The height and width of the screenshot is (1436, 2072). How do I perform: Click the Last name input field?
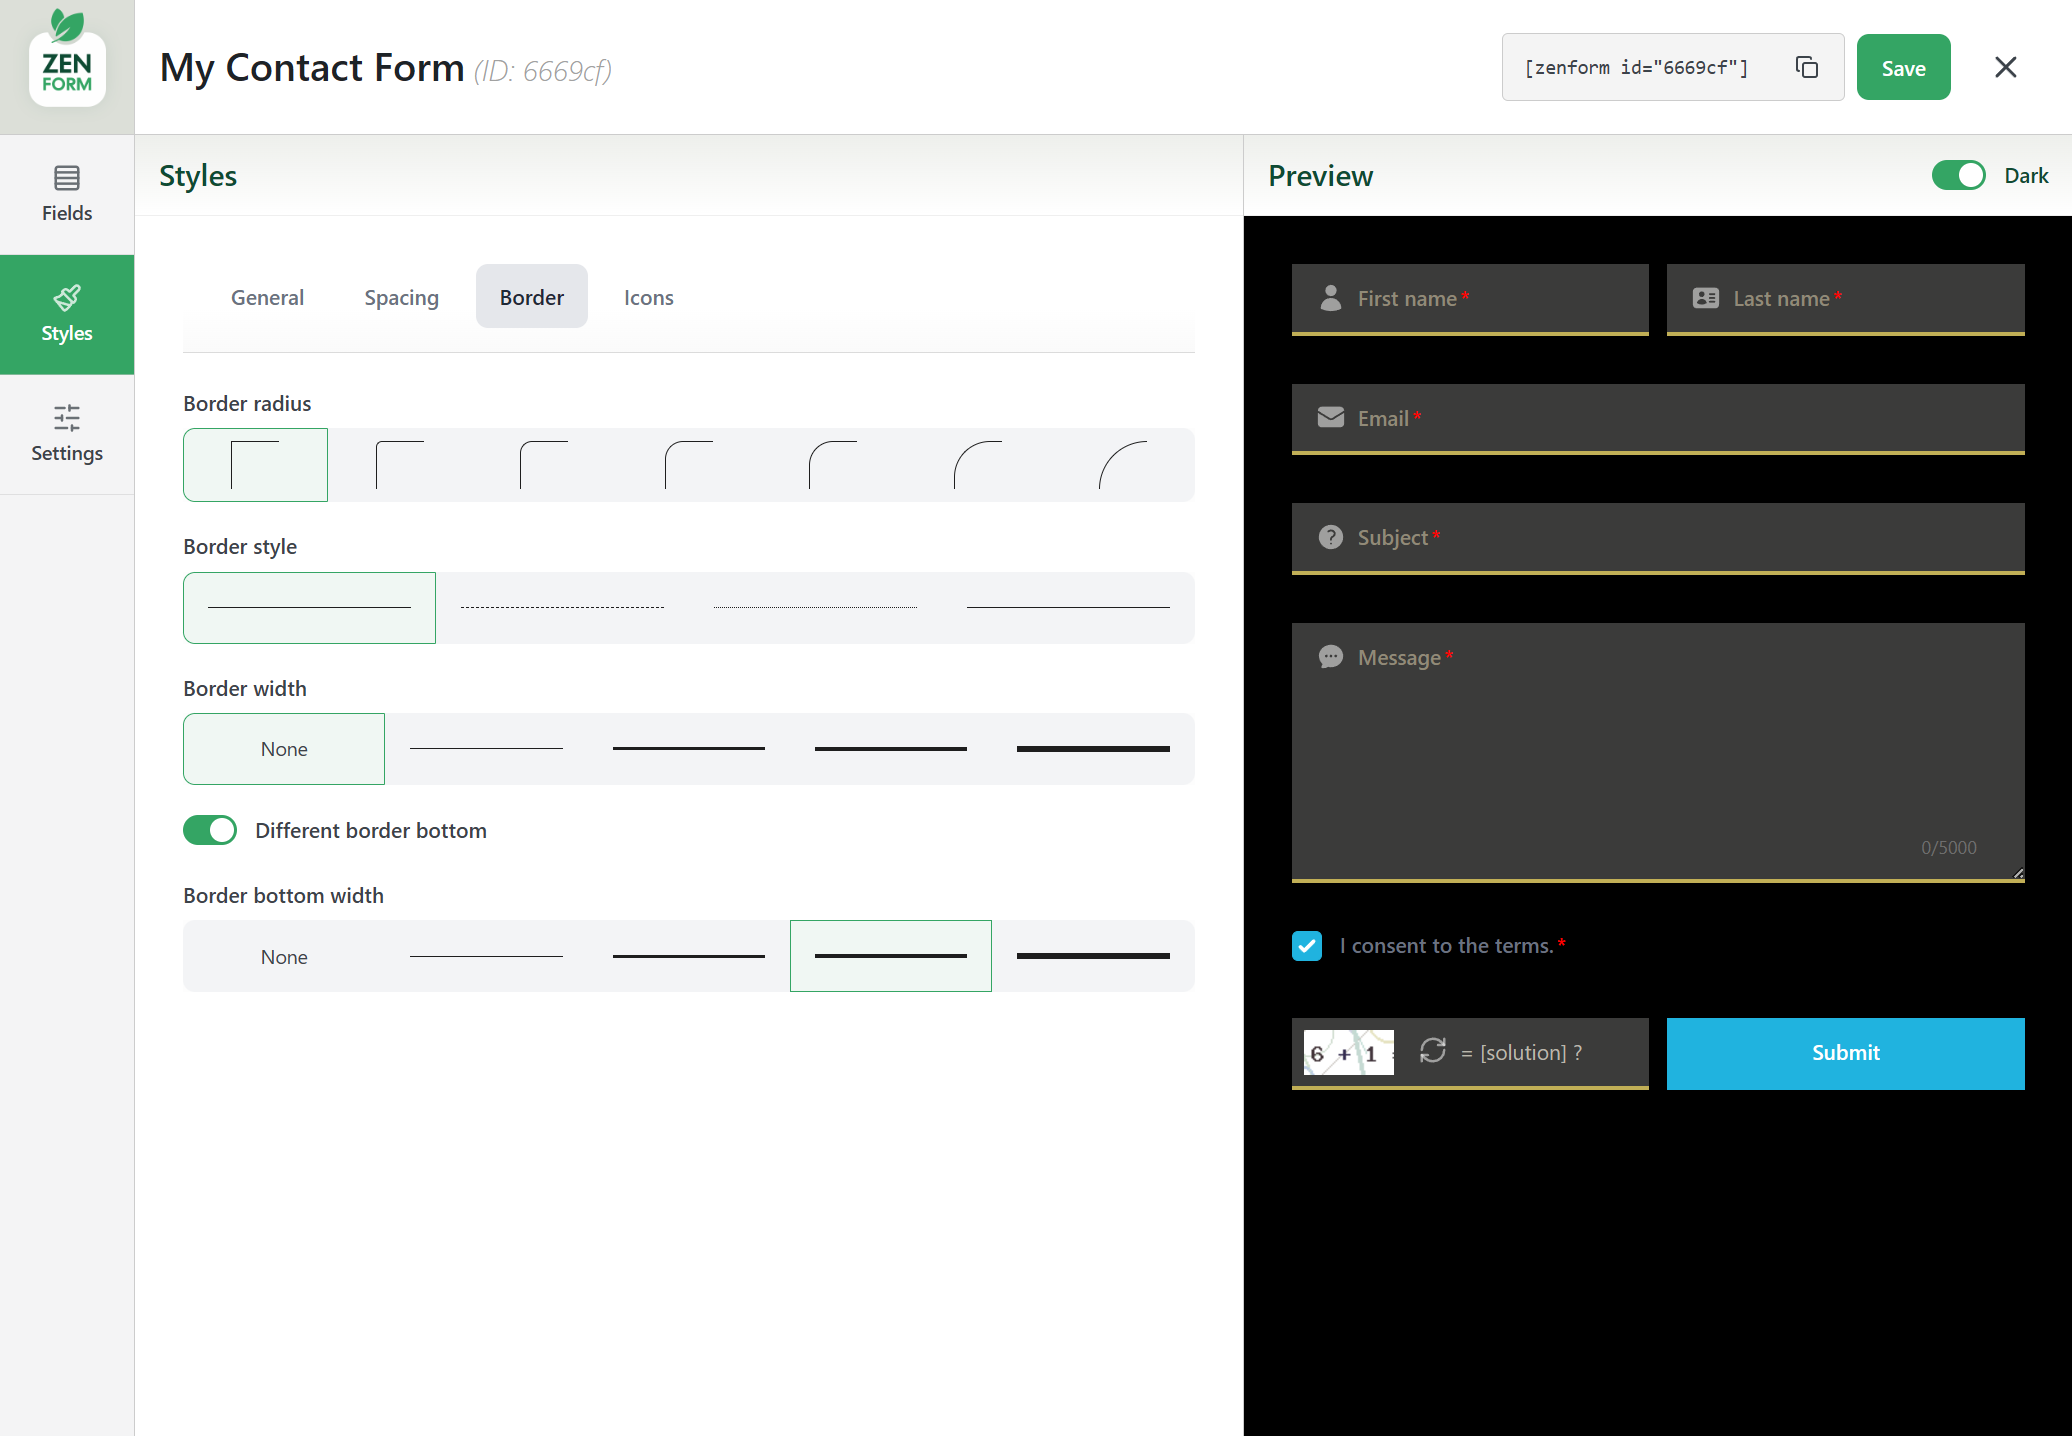(x=1845, y=299)
